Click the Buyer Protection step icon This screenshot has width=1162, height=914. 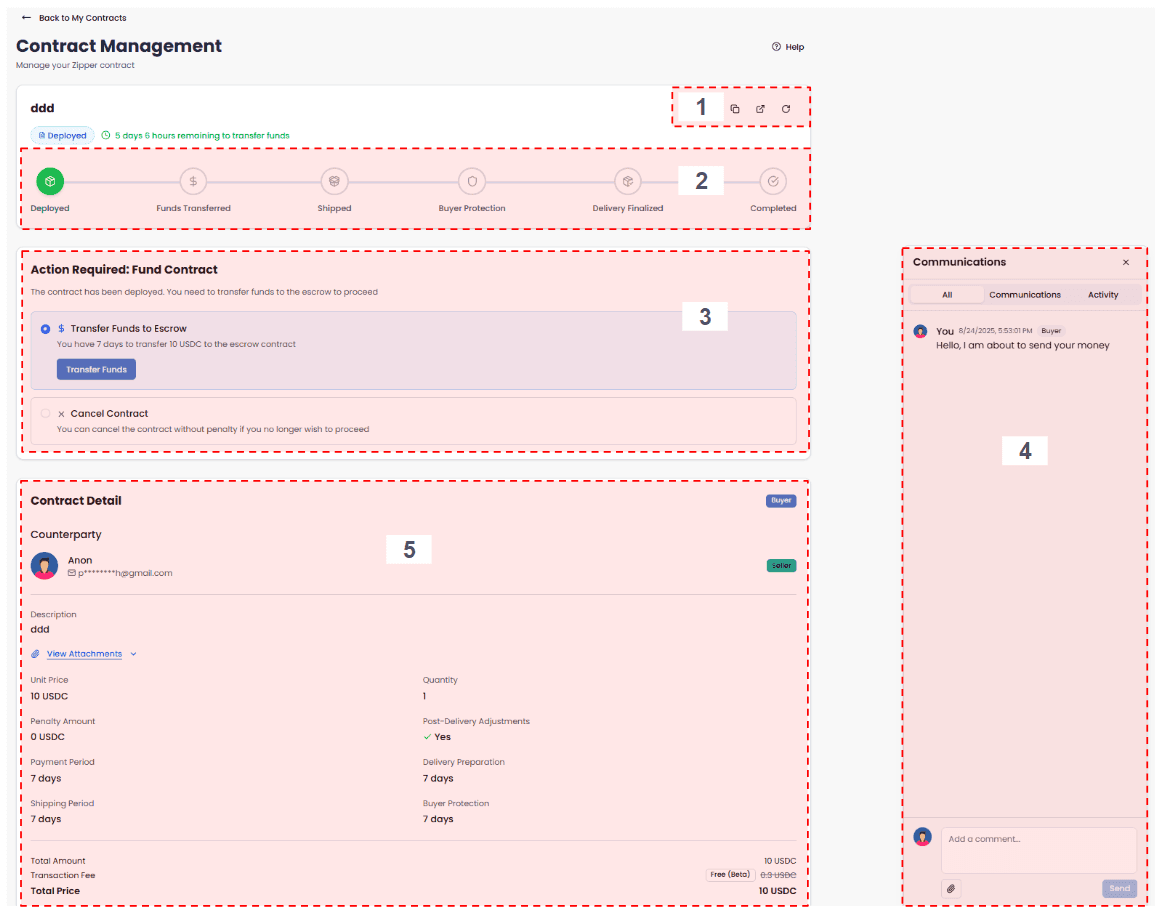(471, 181)
